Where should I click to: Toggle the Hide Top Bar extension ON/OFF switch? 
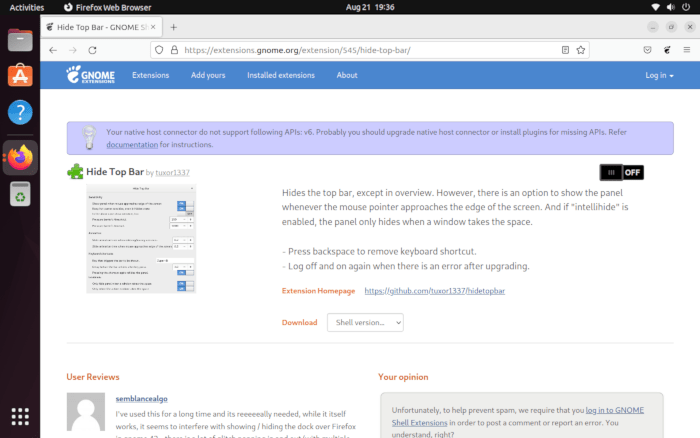(x=621, y=172)
